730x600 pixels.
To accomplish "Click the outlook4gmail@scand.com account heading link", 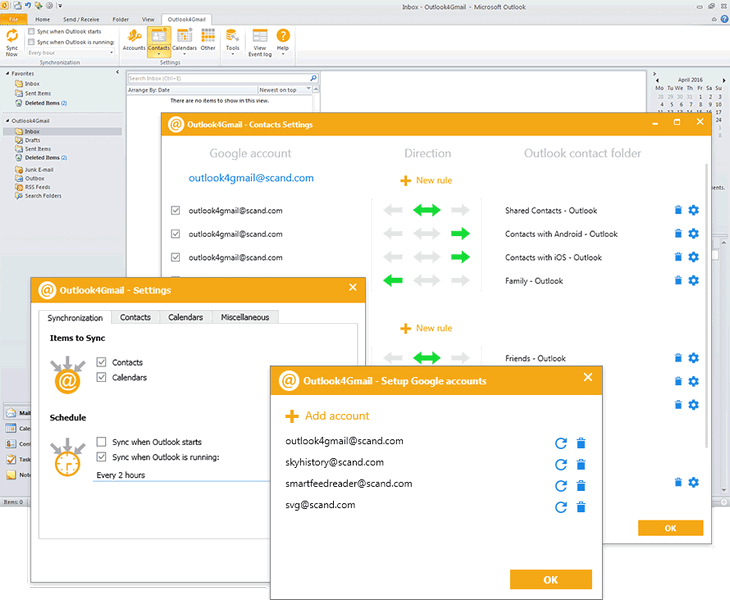I will tap(251, 178).
